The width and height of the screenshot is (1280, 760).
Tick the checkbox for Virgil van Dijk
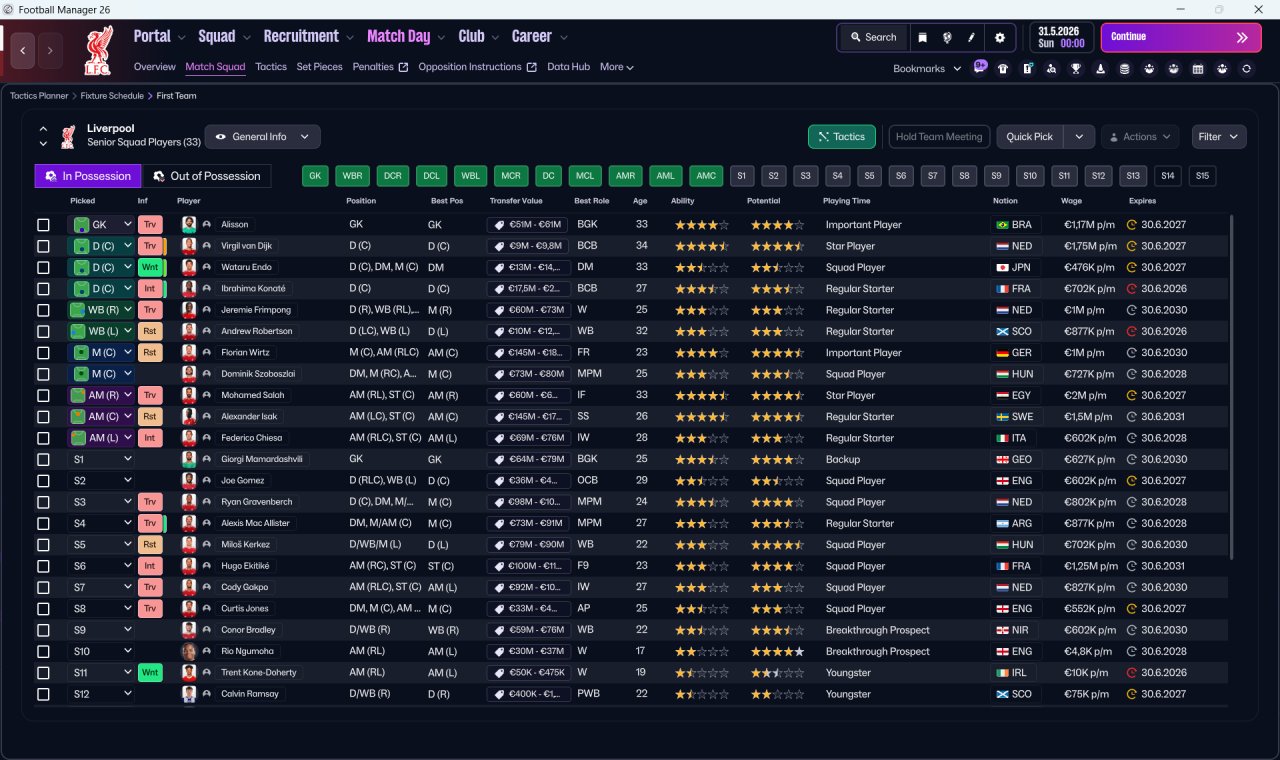tap(43, 246)
